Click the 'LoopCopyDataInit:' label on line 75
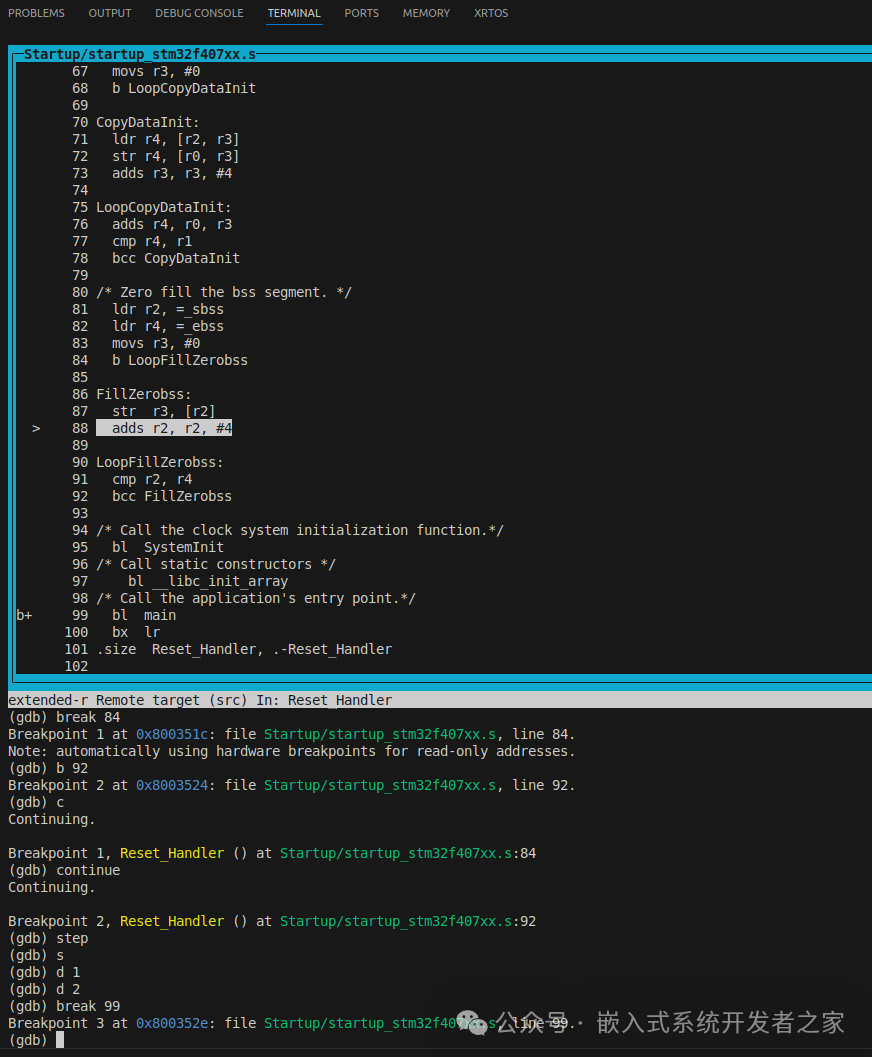The width and height of the screenshot is (872, 1057). coord(164,207)
